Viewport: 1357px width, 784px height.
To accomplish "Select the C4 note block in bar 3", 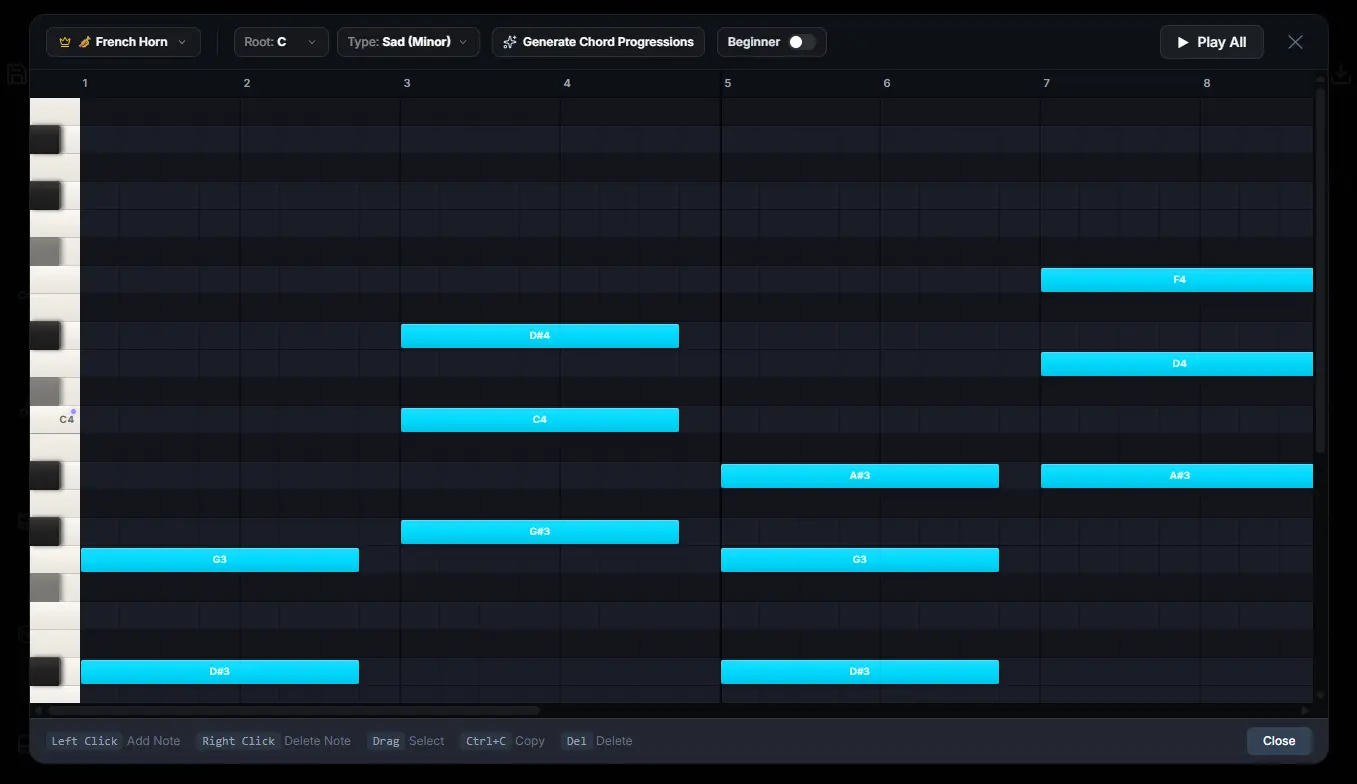I will pyautogui.click(x=540, y=420).
